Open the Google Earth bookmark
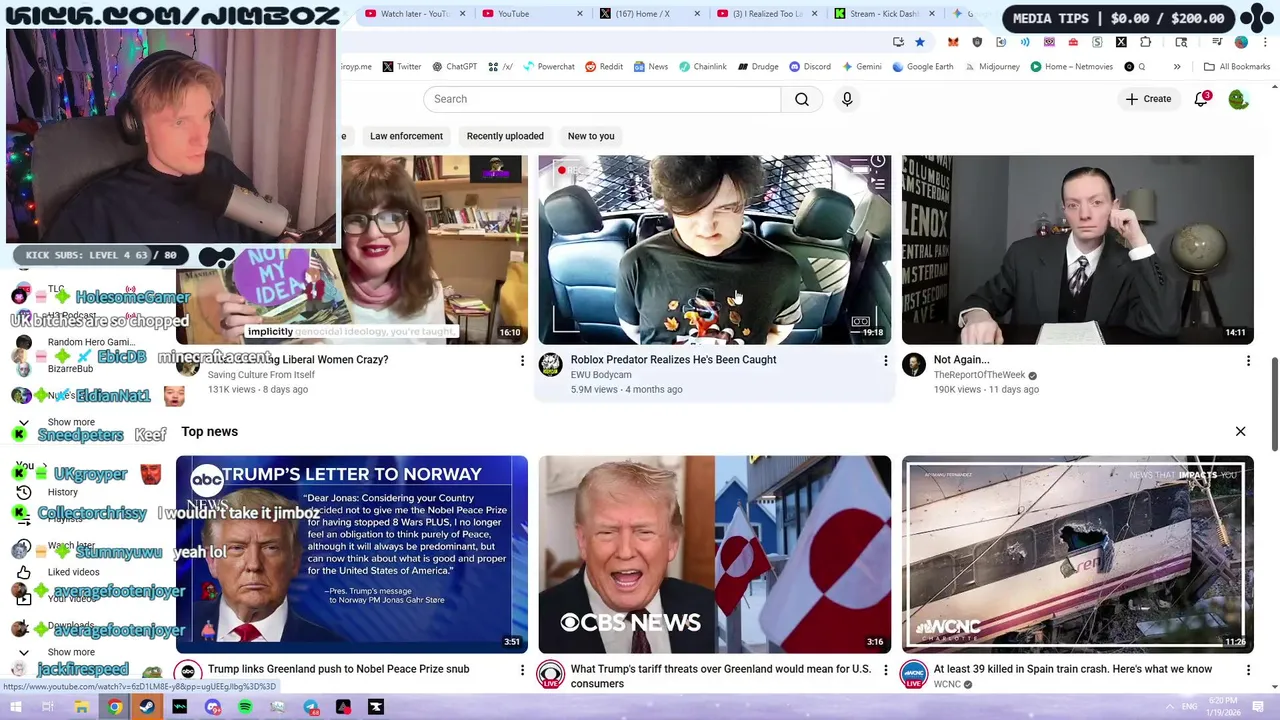The image size is (1280, 720). (923, 67)
